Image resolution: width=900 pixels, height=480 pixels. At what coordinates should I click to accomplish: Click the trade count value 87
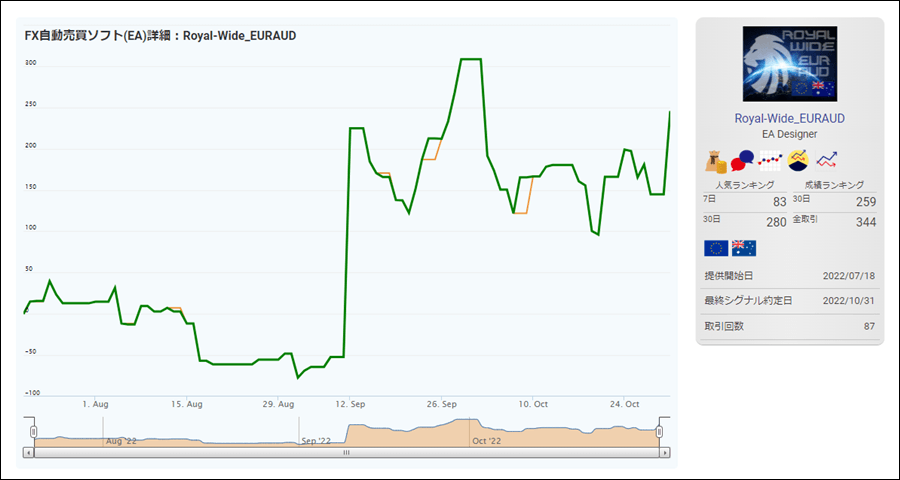870,326
